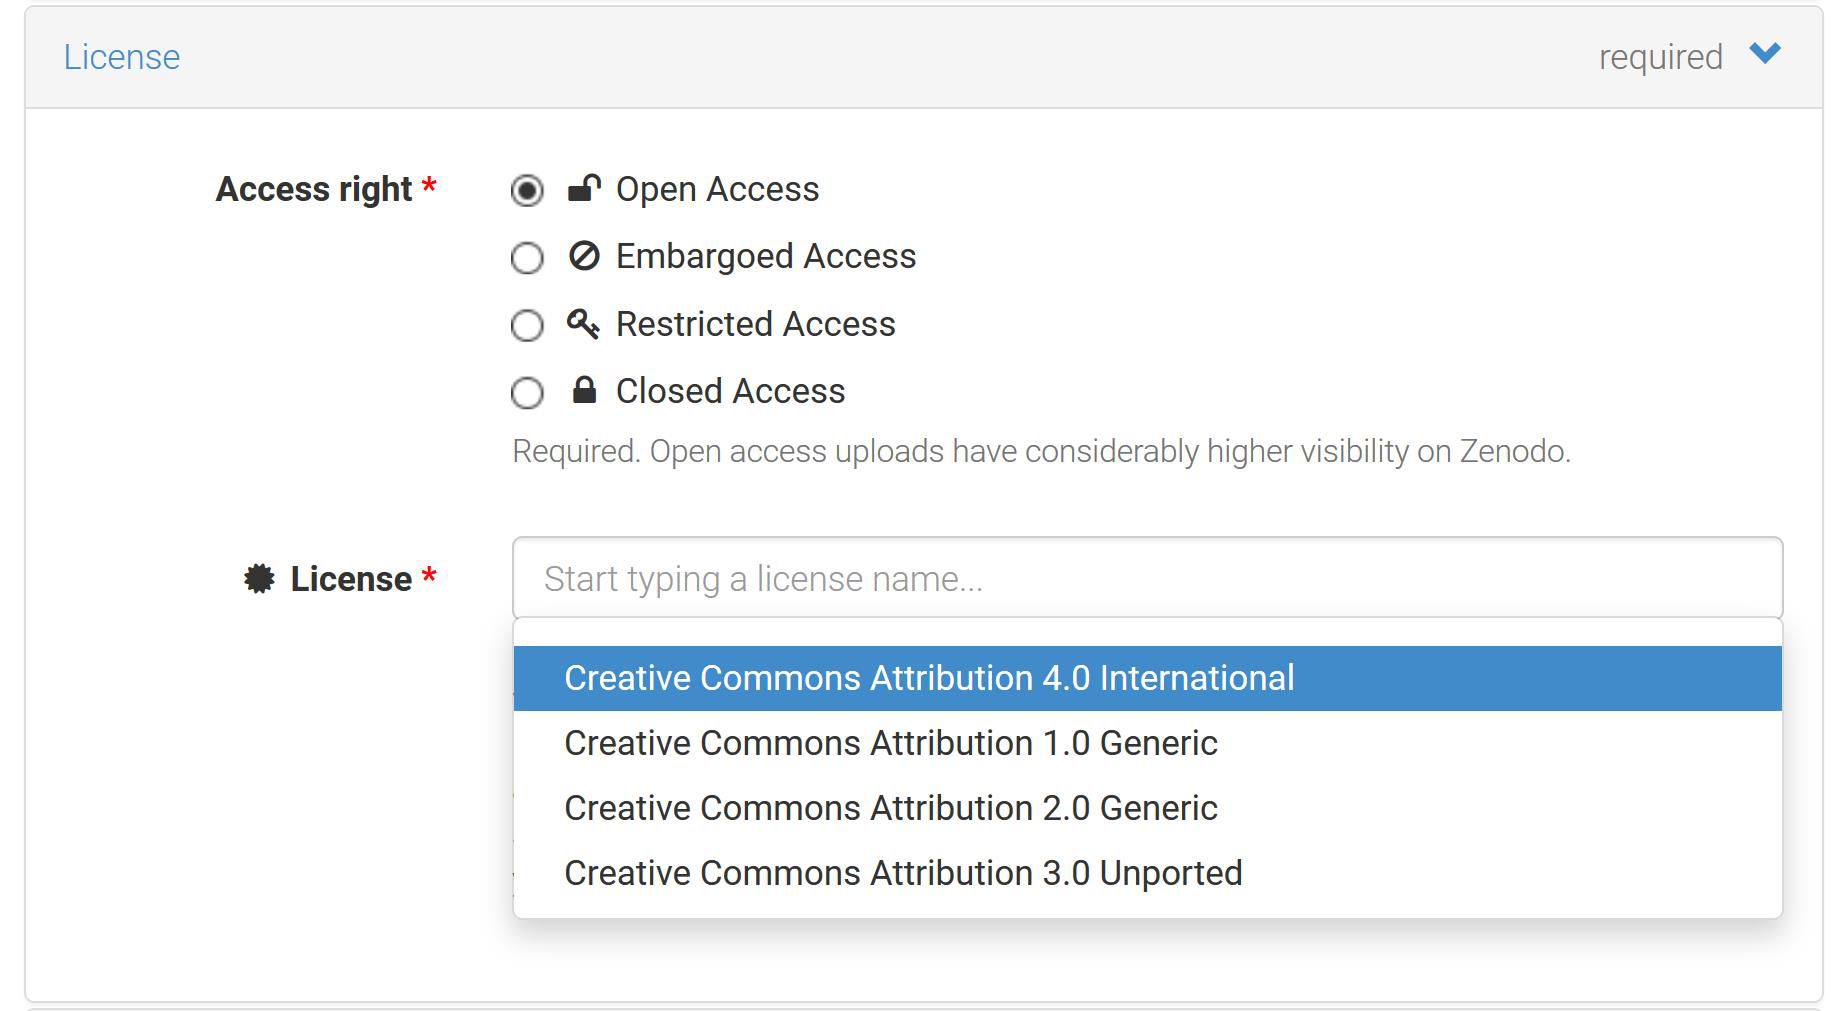This screenshot has height=1011, width=1845.
Task: Click the certificate badge icon beside License label
Action: coord(259,579)
